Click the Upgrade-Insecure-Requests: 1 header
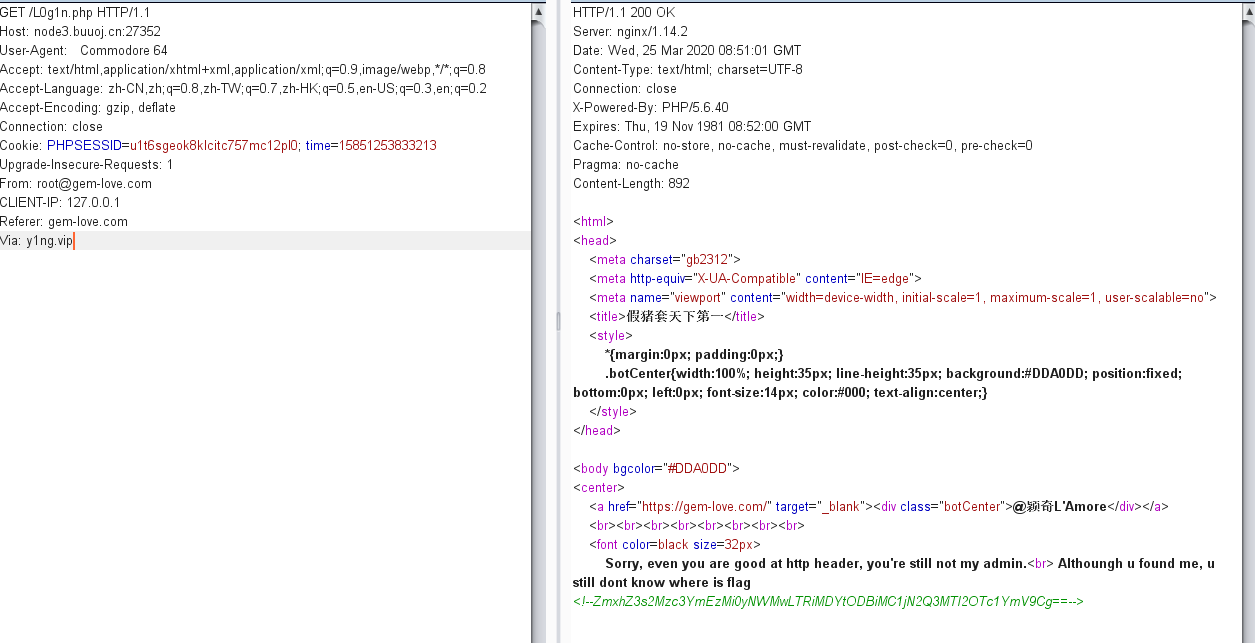 pyautogui.click(x=87, y=165)
